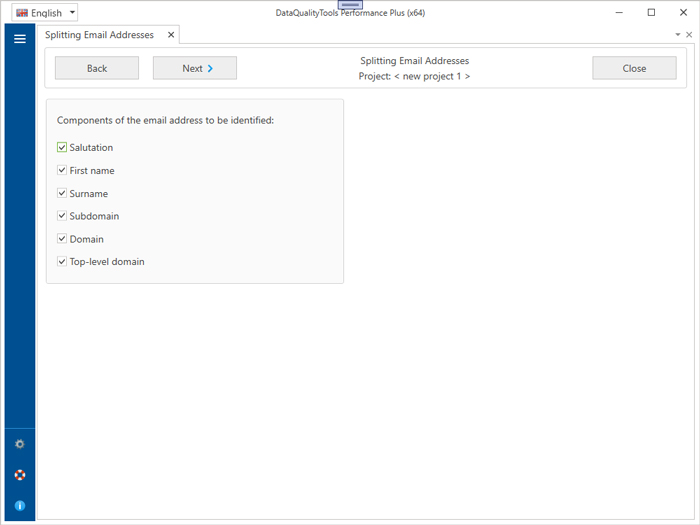The height and width of the screenshot is (525, 700).
Task: Uncheck the Top-level domain checkbox
Action: (62, 261)
